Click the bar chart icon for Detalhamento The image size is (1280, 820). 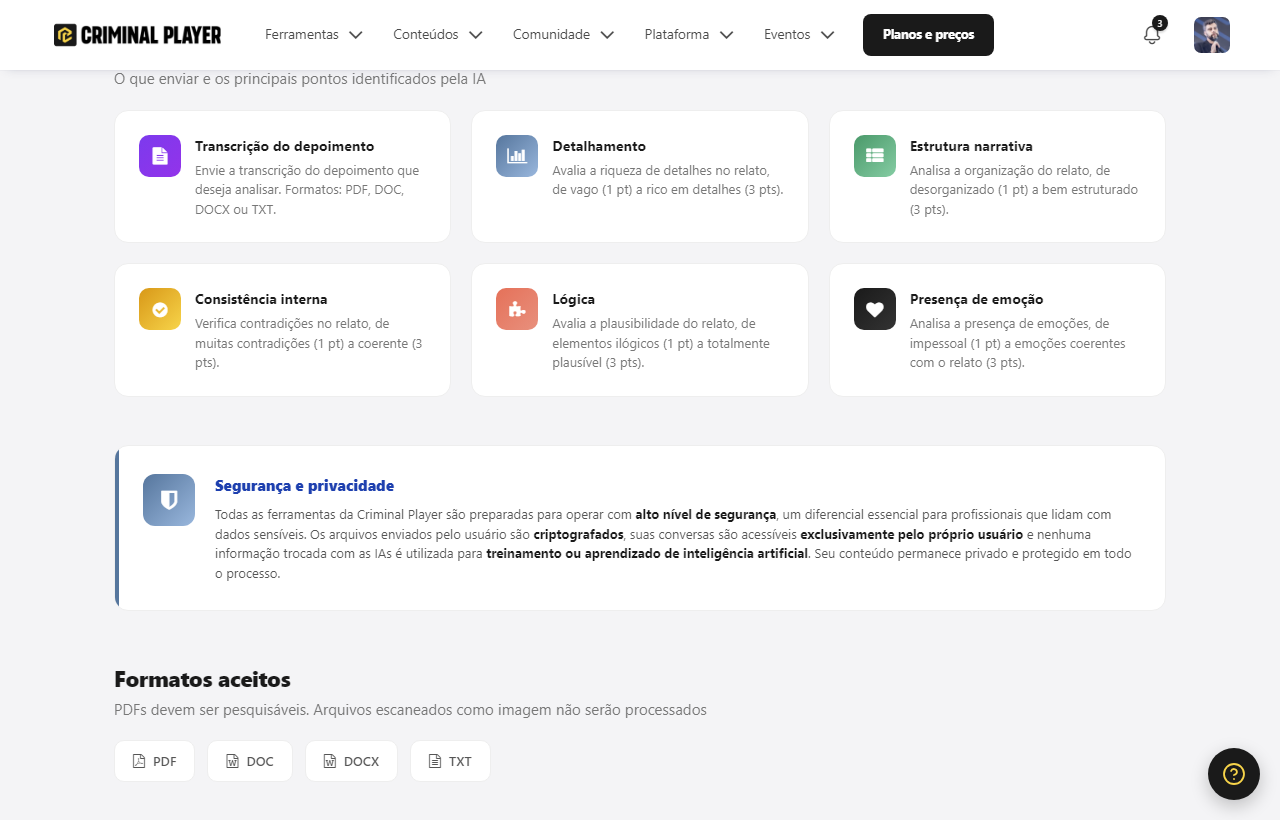coord(517,156)
